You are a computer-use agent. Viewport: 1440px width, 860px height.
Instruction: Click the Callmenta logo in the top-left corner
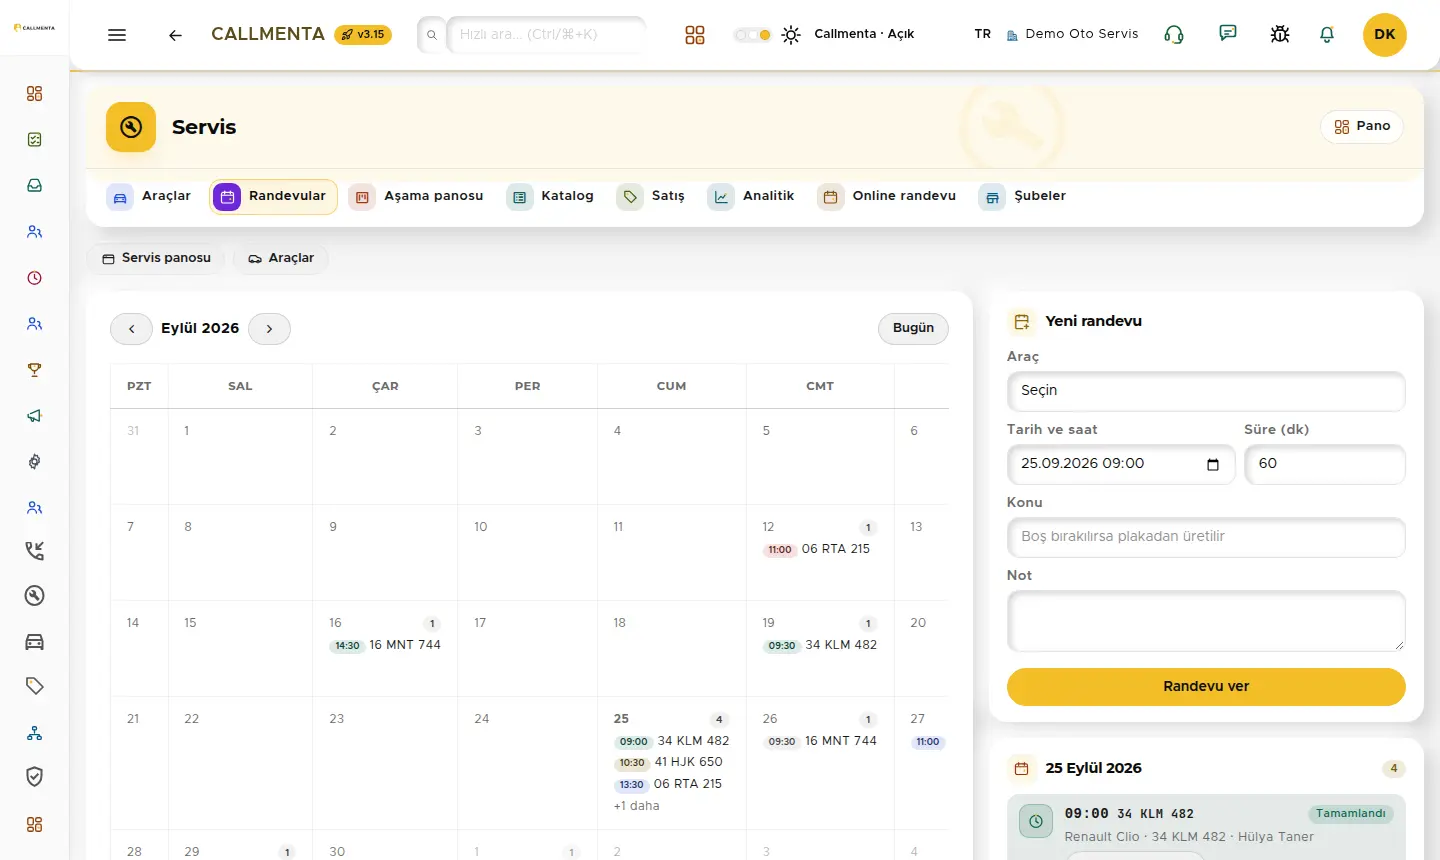35,28
